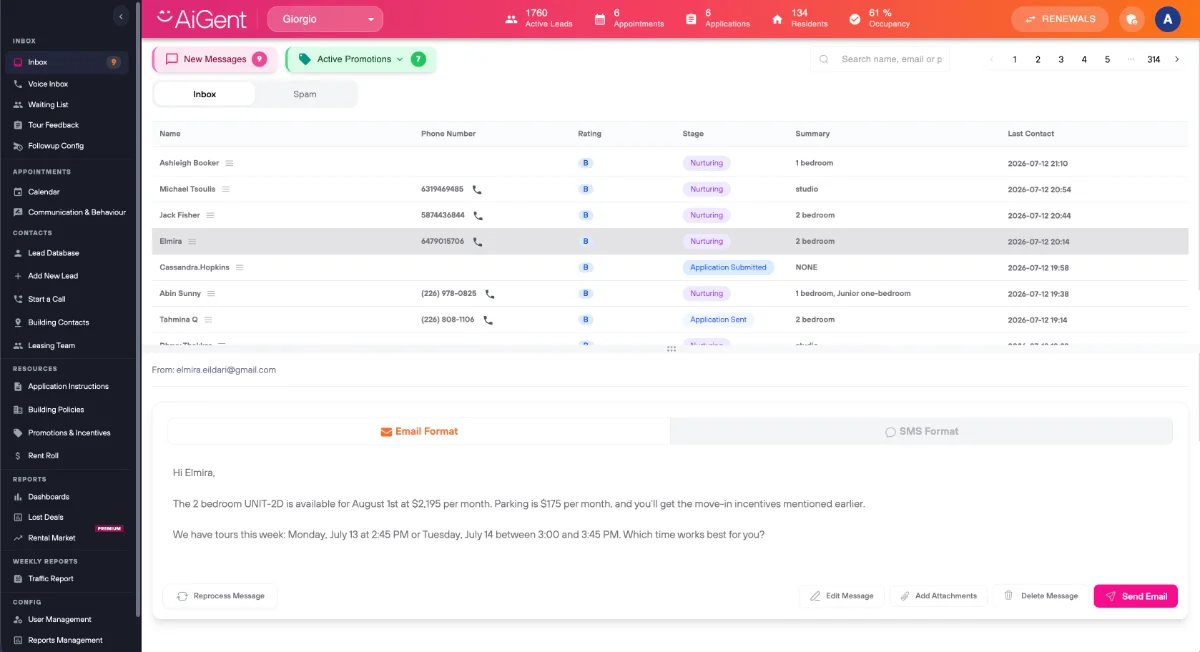This screenshot has width=1200, height=652.
Task: Open Leasing Team page
Action: [x=51, y=345]
